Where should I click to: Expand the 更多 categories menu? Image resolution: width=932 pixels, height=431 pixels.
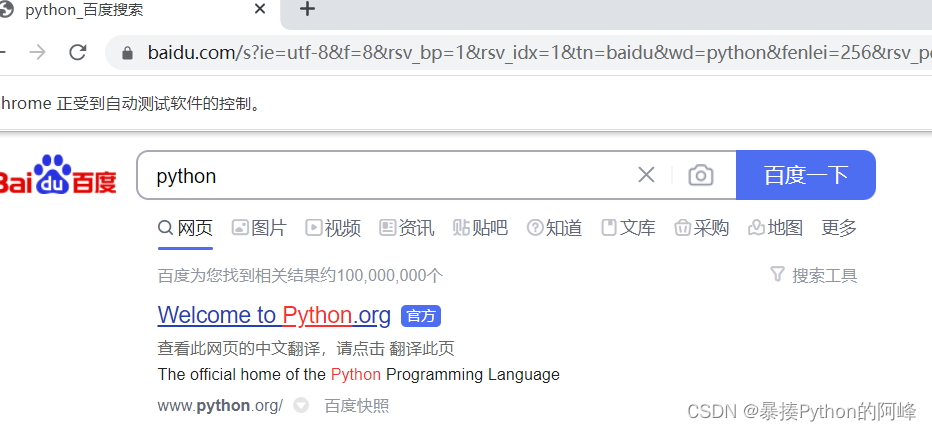tap(839, 228)
